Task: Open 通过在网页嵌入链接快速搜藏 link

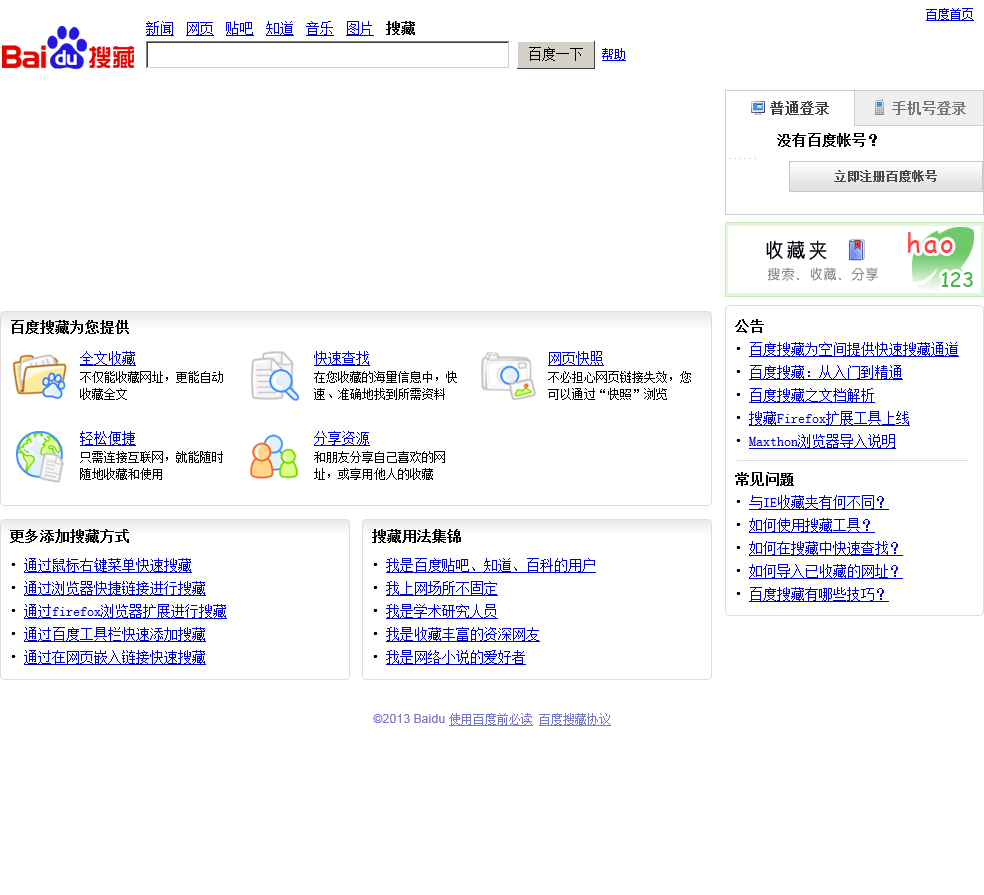Action: coord(114,657)
